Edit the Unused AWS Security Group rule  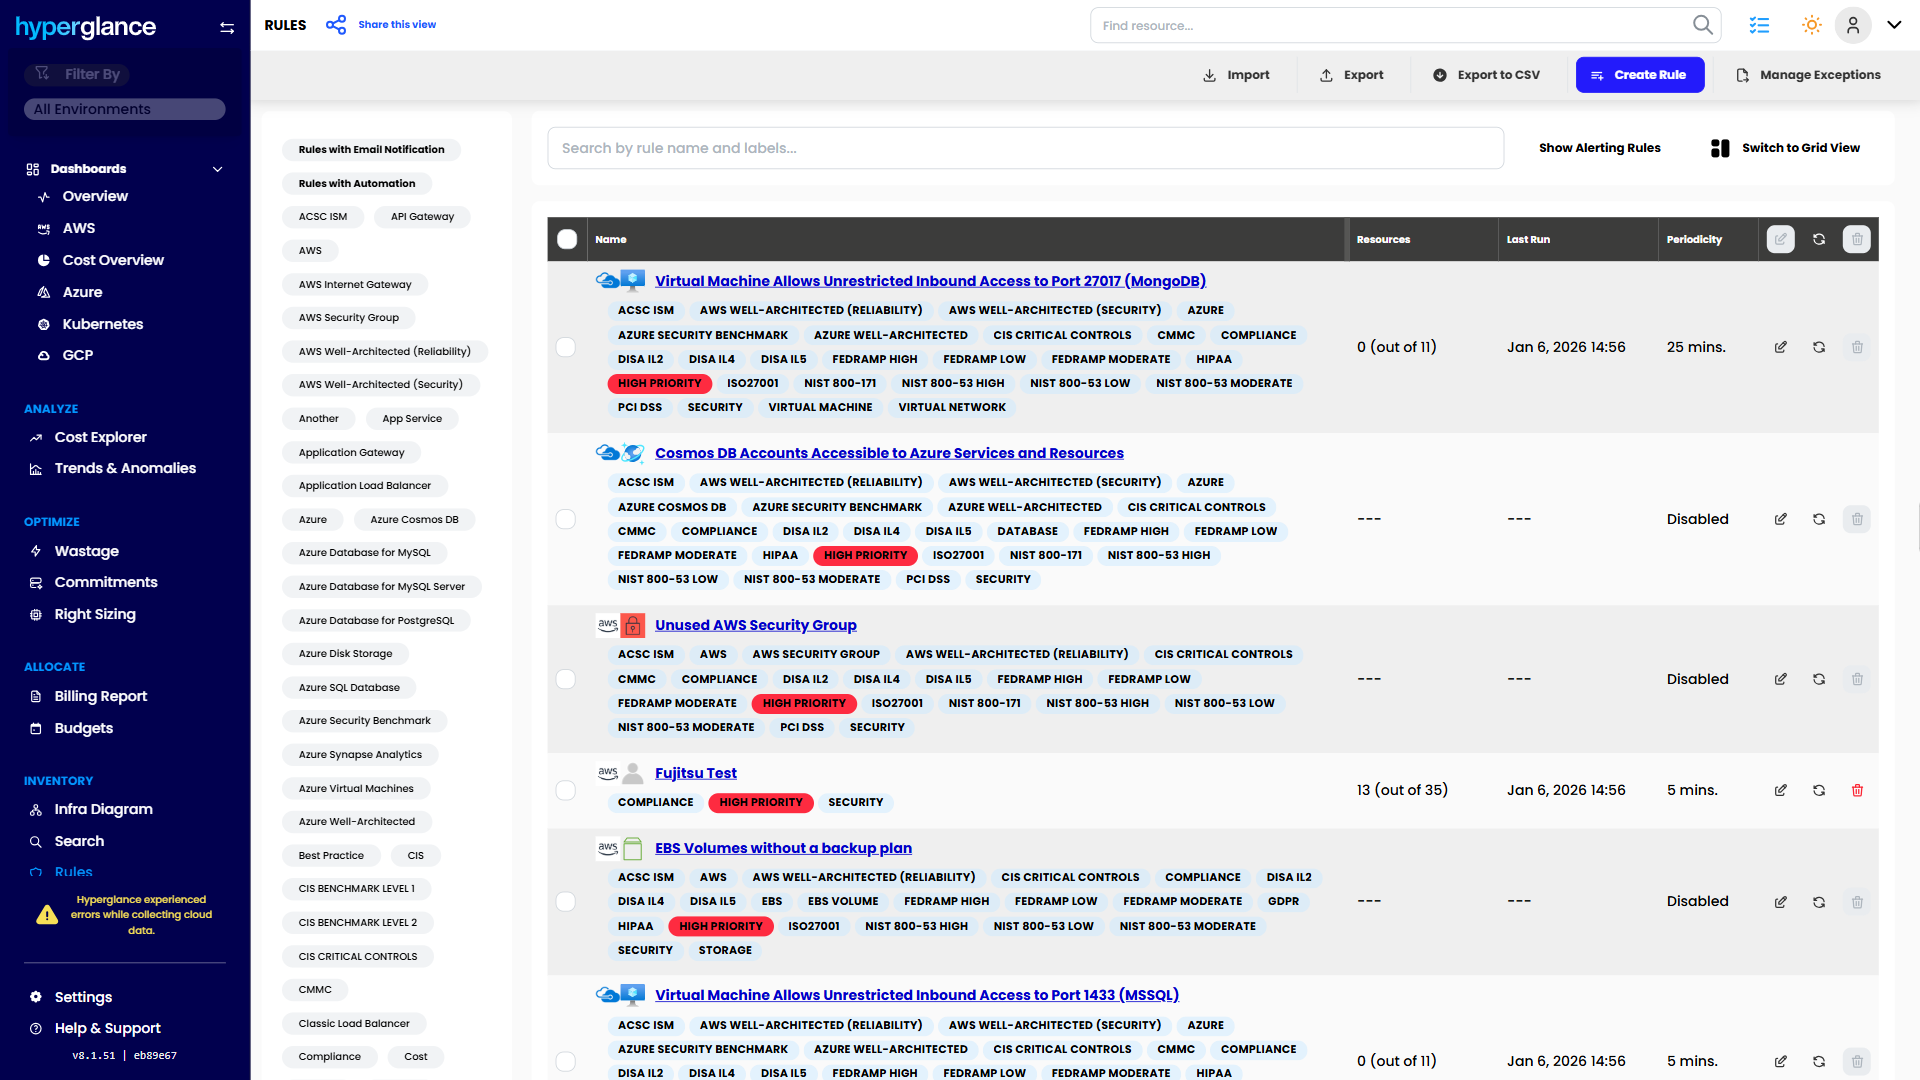coord(1780,679)
